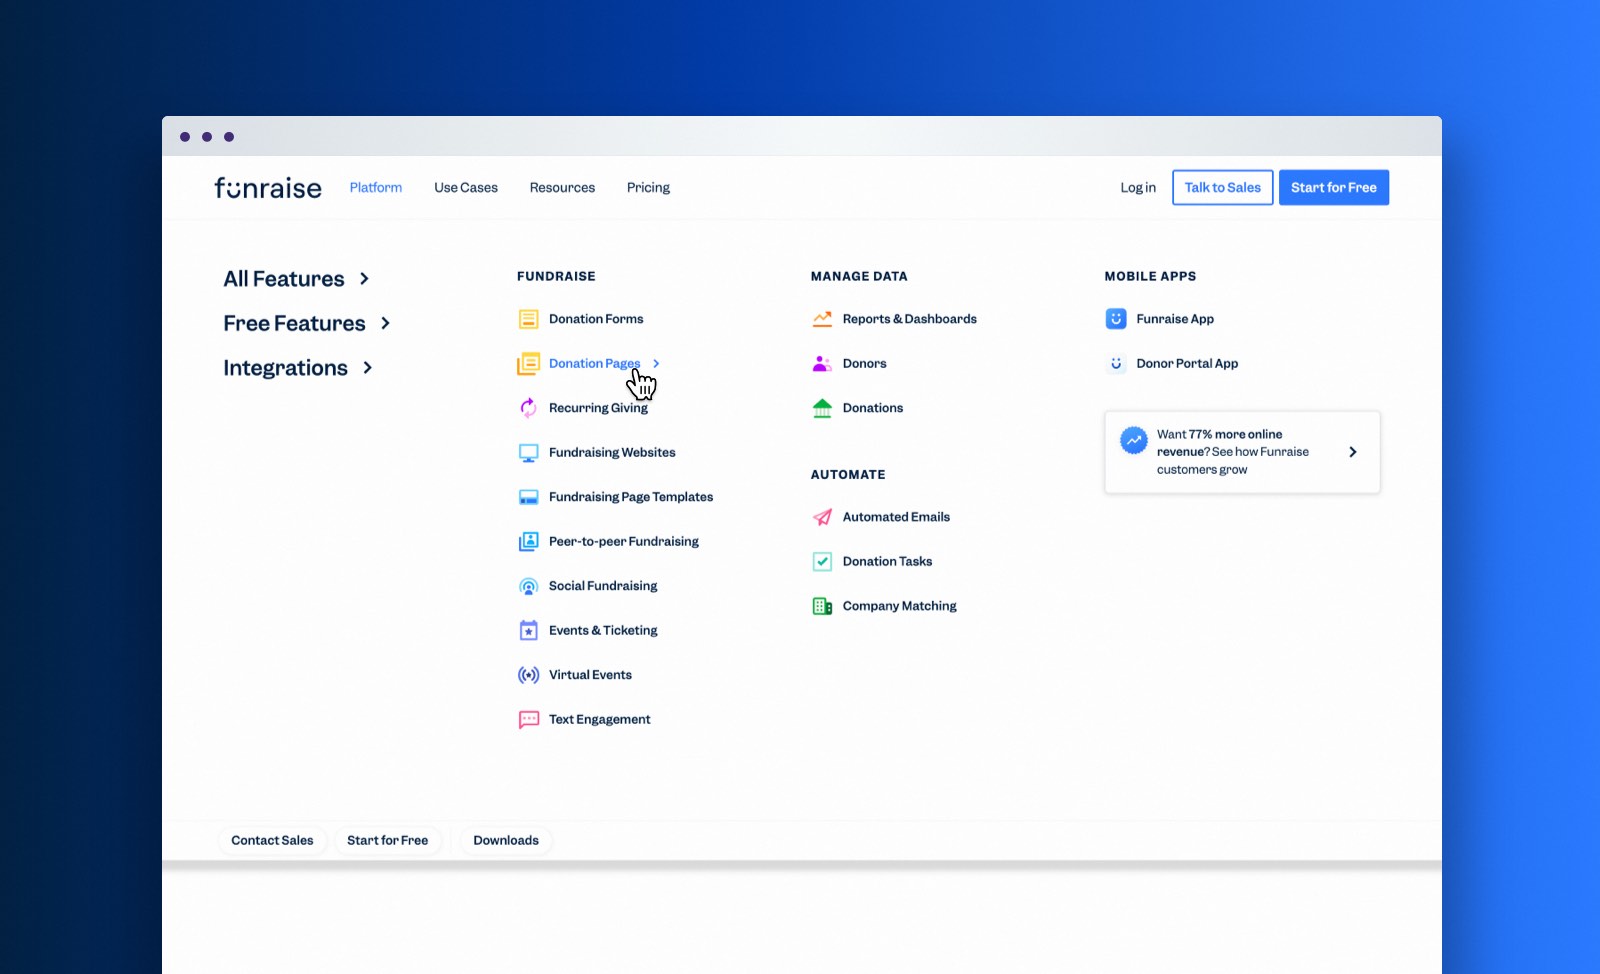Open the Company Matching link
1600x974 pixels.
[x=899, y=606]
